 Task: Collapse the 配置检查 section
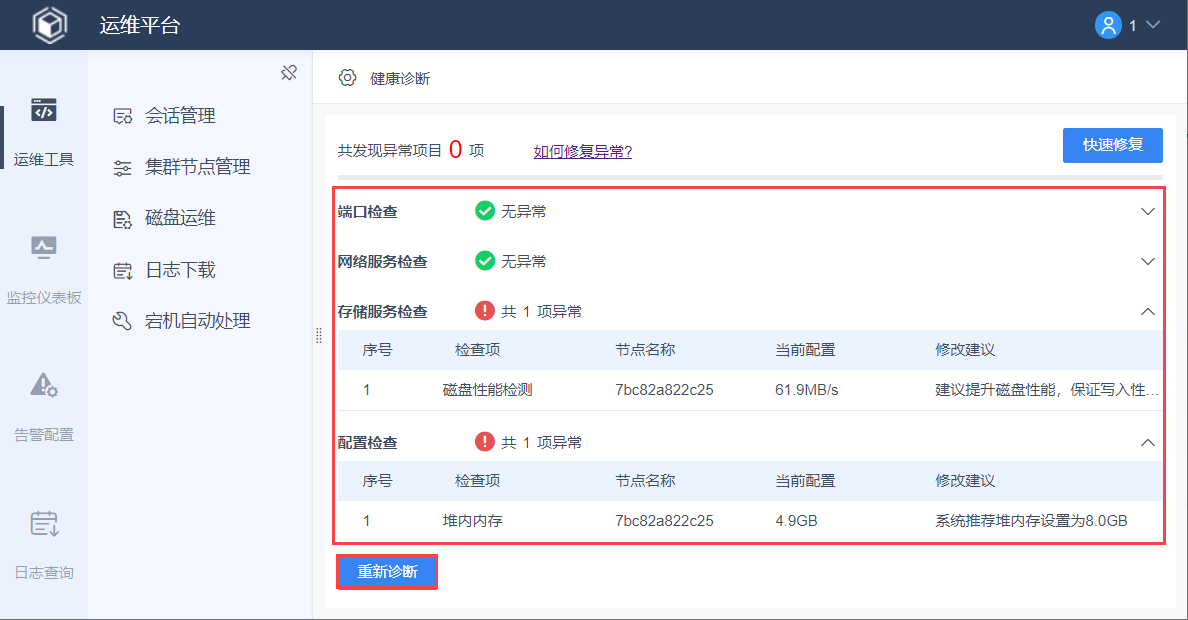pyautogui.click(x=1148, y=442)
